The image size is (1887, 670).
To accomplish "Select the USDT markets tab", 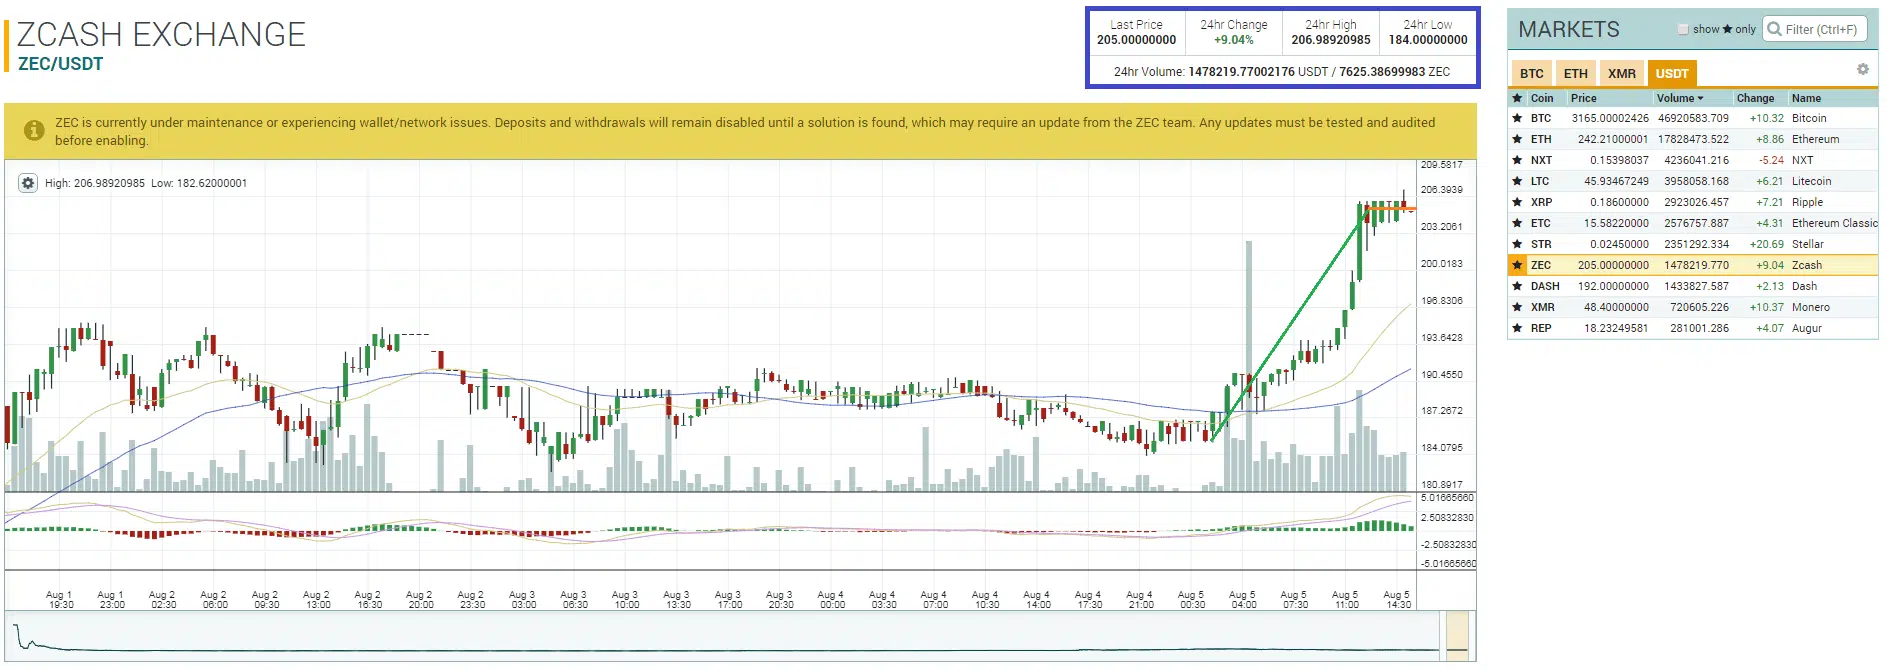I will coord(1671,73).
